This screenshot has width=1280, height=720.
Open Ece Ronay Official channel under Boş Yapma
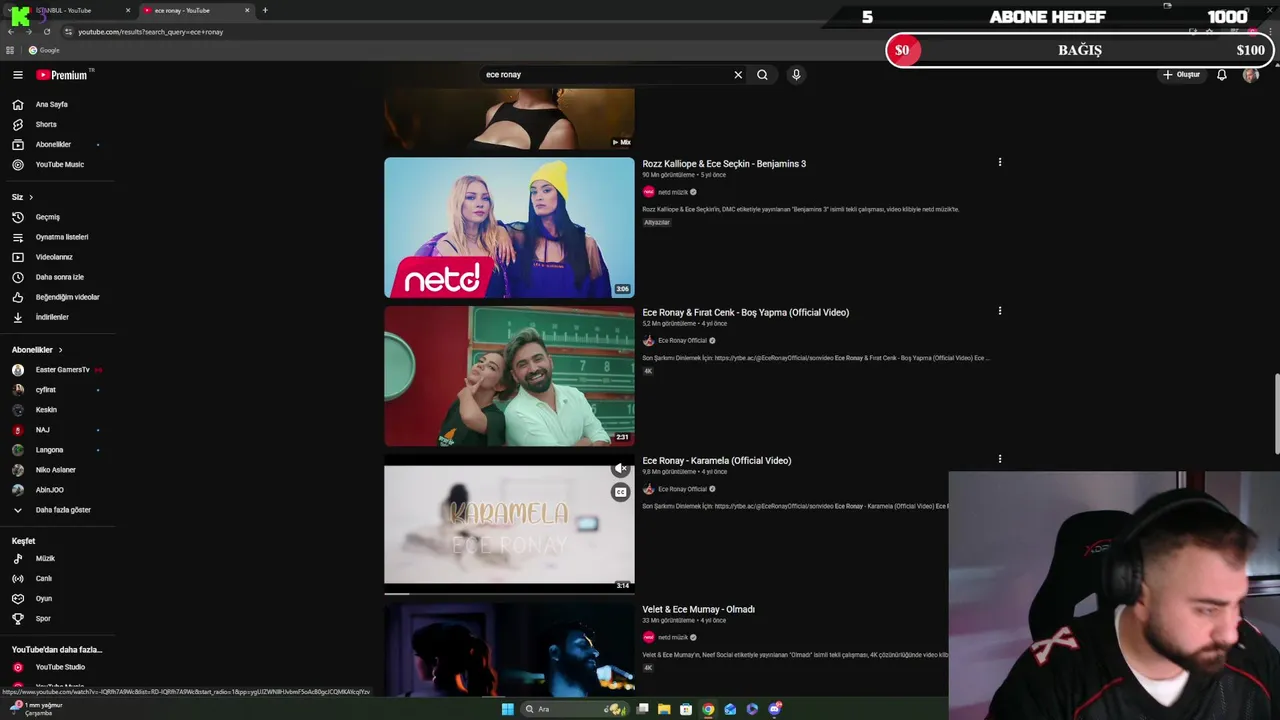682,341
